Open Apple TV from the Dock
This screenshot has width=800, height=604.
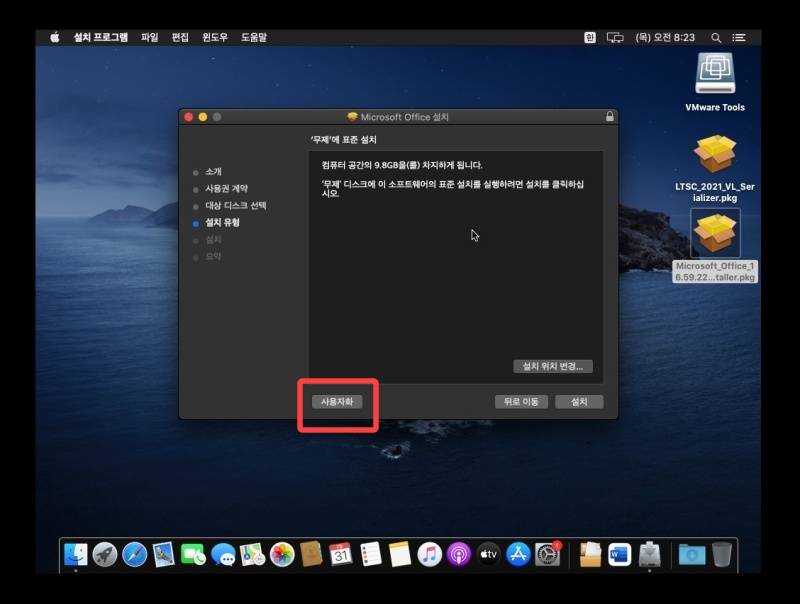pyautogui.click(x=488, y=555)
